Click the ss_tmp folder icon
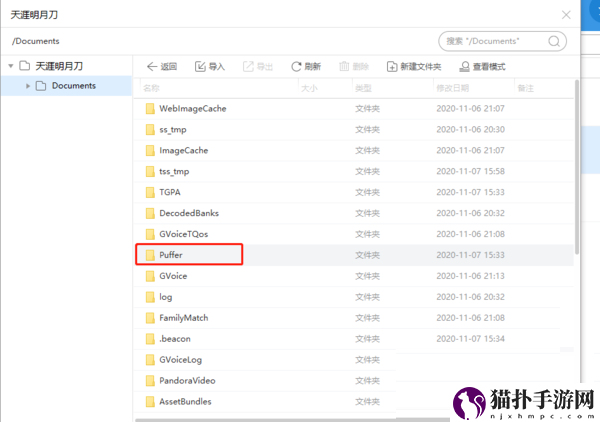This screenshot has width=600, height=422. coord(150,130)
